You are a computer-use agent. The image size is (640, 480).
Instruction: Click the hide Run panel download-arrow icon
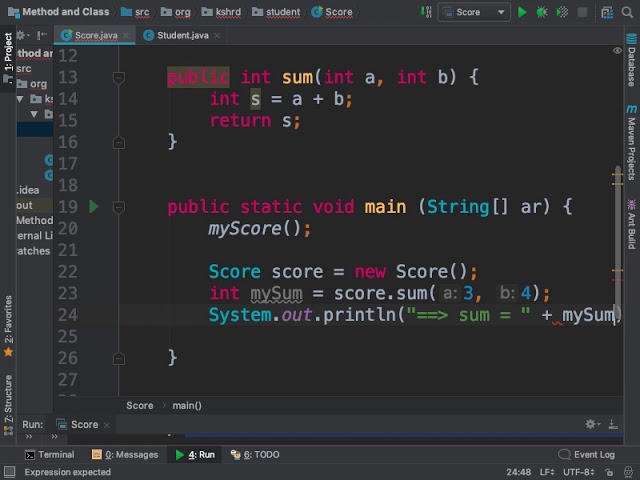[x=613, y=424]
